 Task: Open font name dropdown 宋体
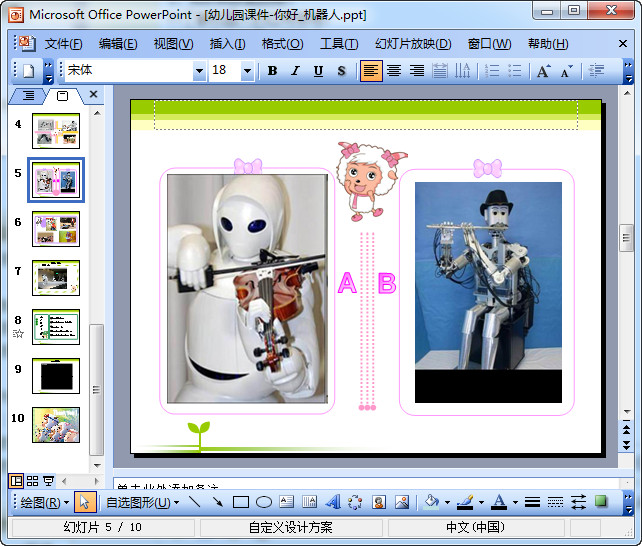[x=199, y=71]
